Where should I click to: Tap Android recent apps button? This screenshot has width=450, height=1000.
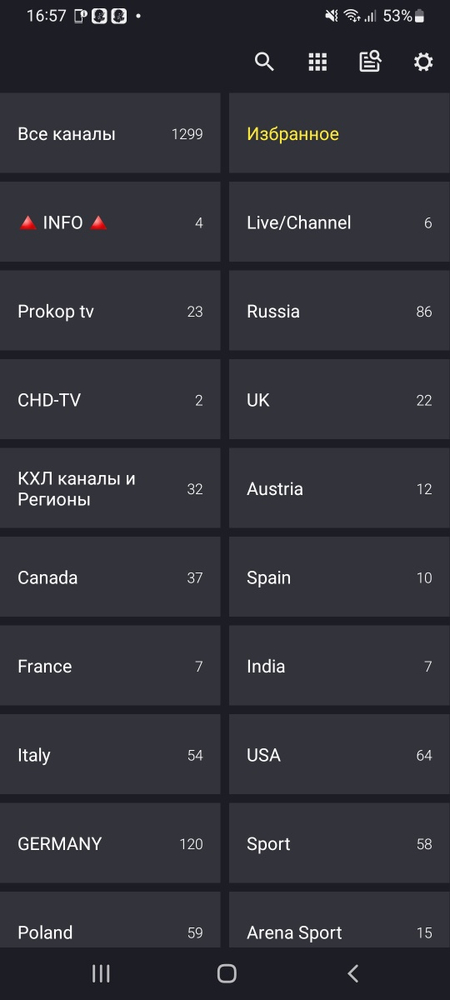(x=101, y=973)
